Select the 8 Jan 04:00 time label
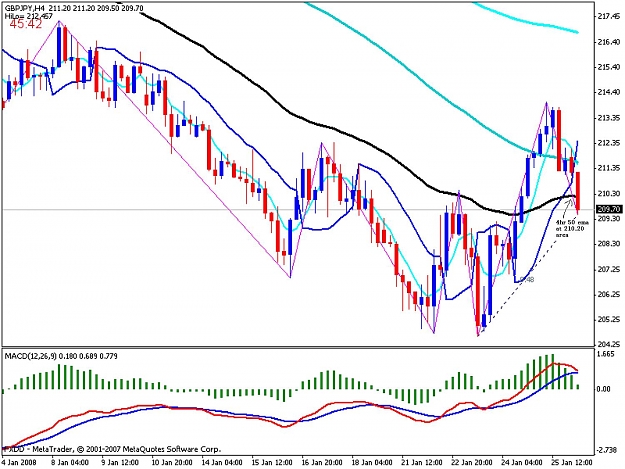This screenshot has height=469, width=625. (x=69, y=463)
